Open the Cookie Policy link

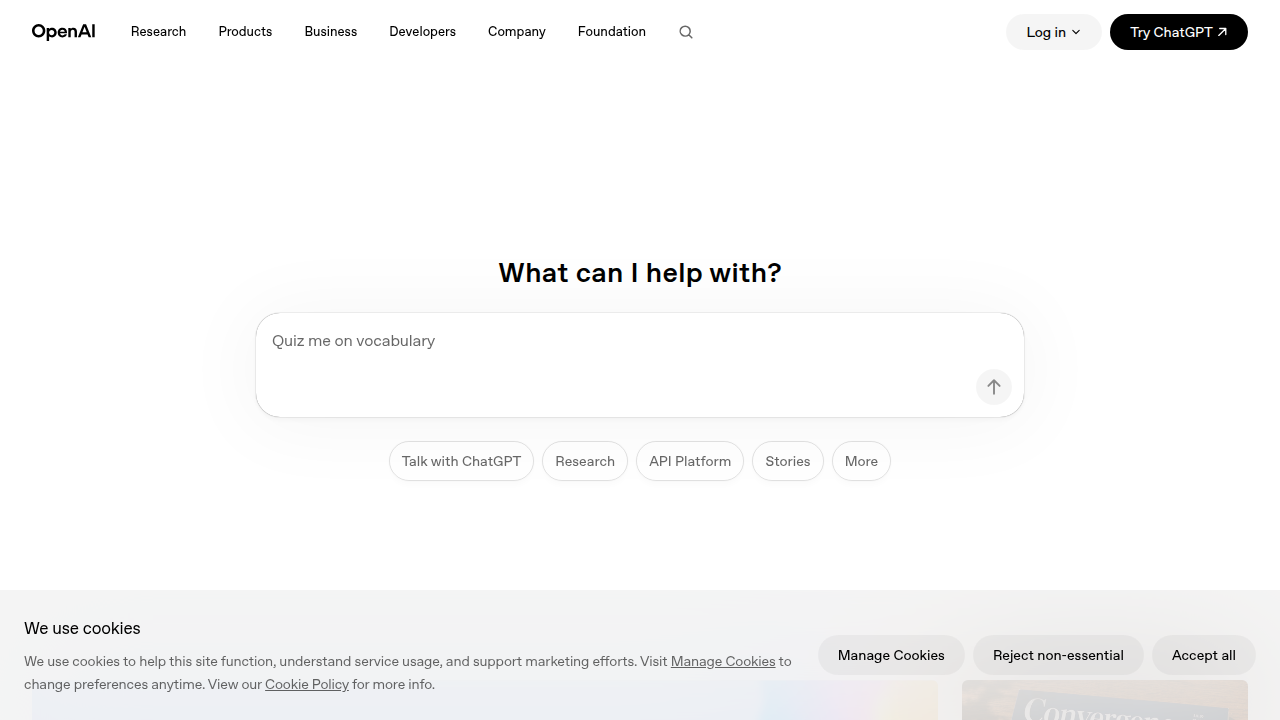click(307, 684)
